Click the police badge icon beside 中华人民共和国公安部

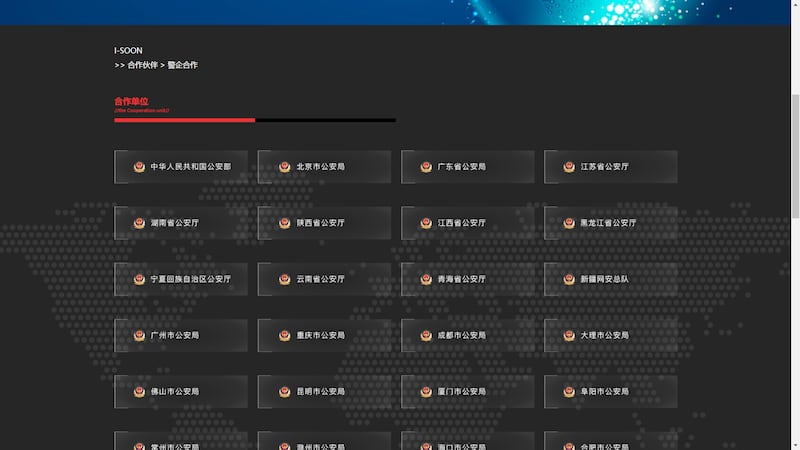tap(139, 167)
